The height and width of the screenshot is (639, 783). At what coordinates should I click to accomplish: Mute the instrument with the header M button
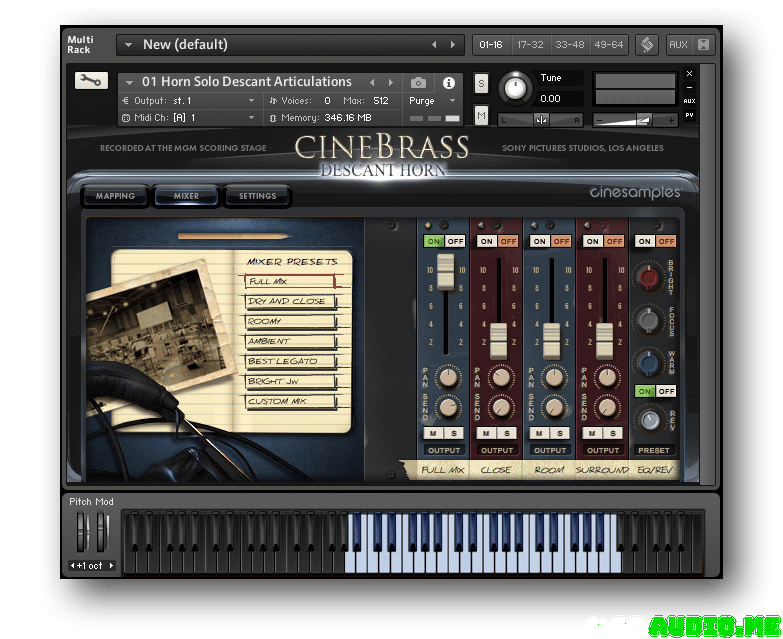click(481, 115)
